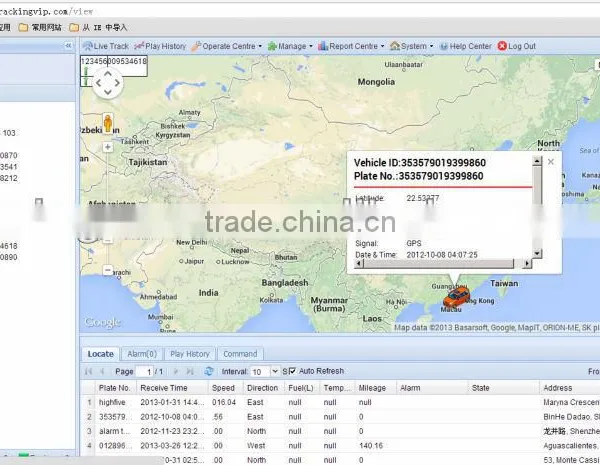
Task: Go to last page of results
Action: pos(190,371)
